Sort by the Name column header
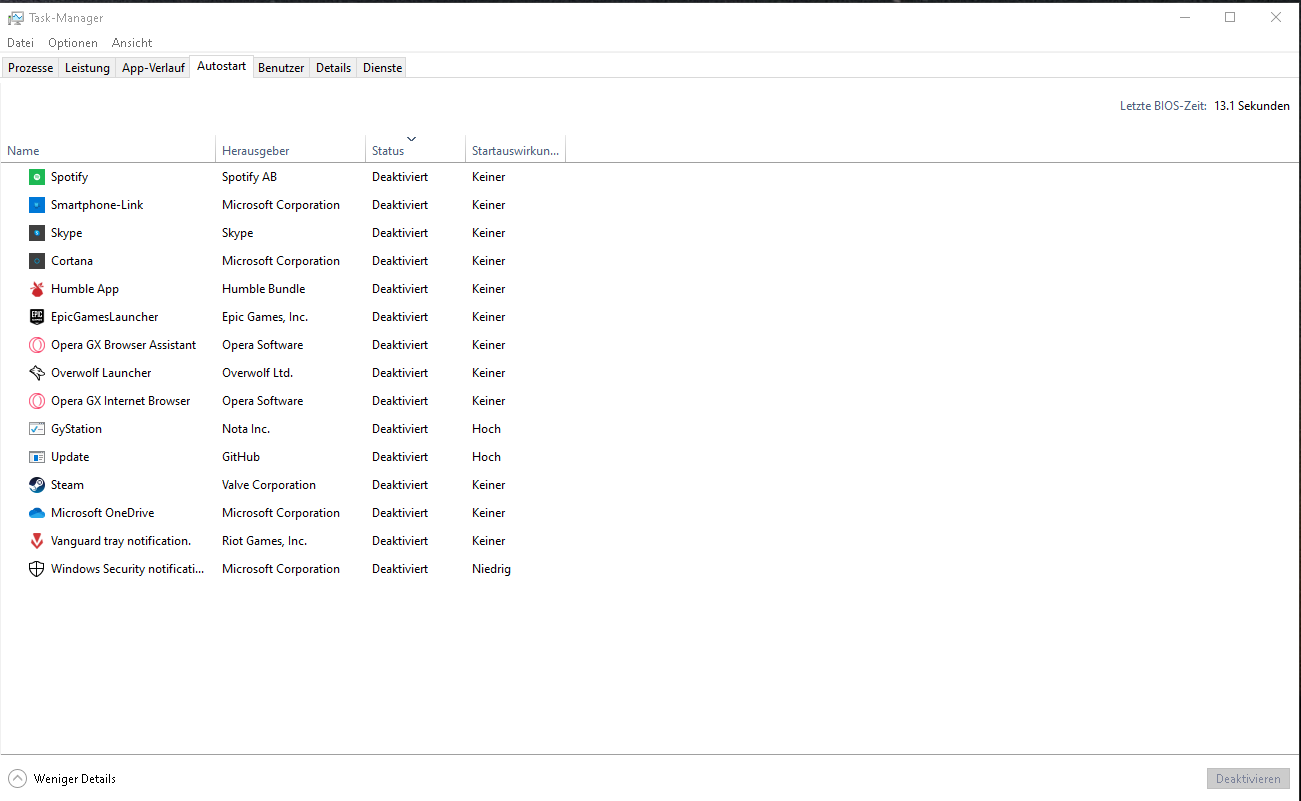This screenshot has width=1301, height=801. click(x=108, y=148)
